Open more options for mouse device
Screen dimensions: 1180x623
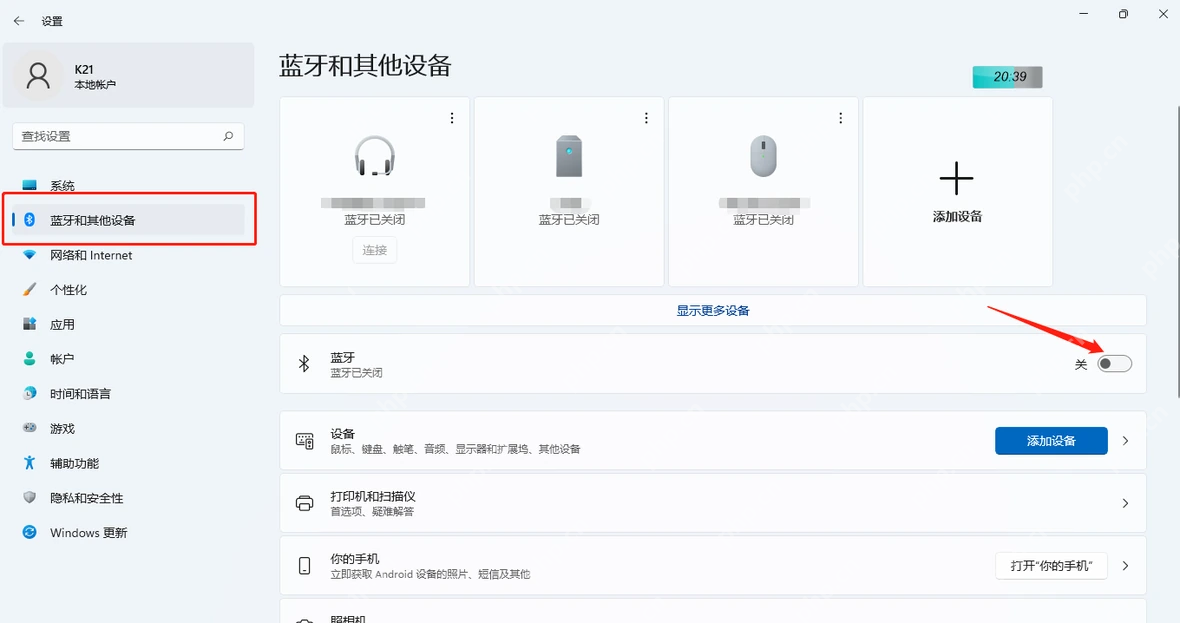click(x=840, y=118)
